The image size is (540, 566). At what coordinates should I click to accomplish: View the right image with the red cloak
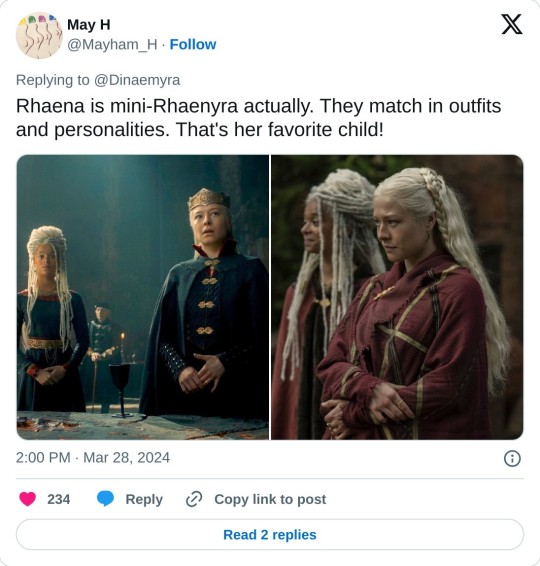pyautogui.click(x=397, y=297)
